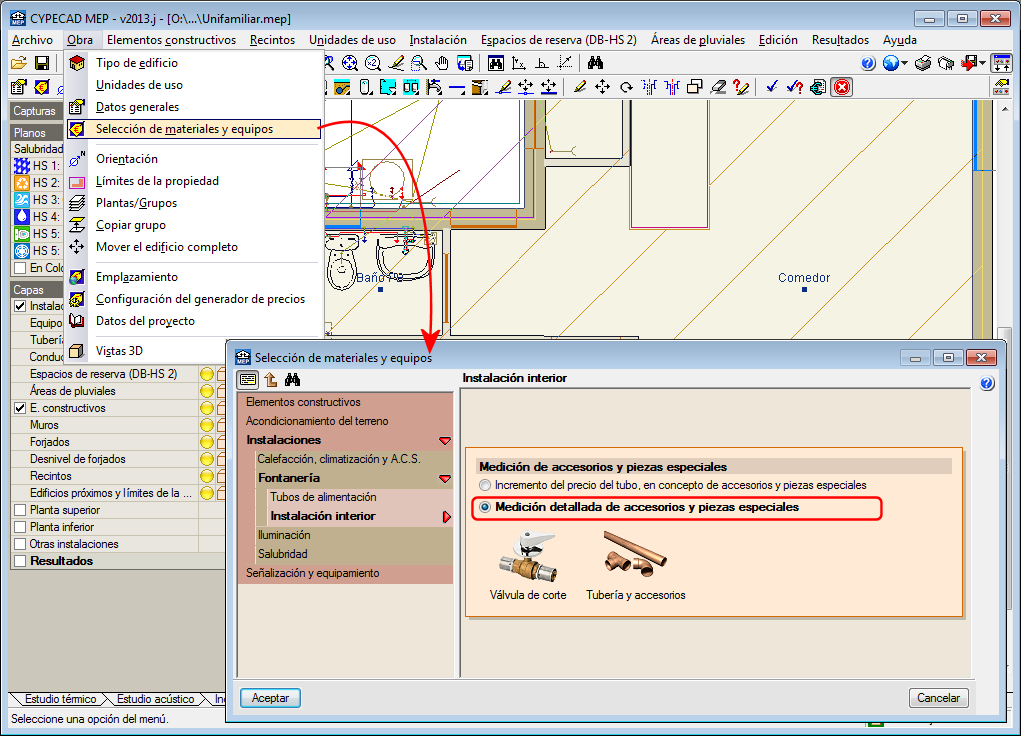Screen dimensions: 1021x736
Task: Click the Comedor room label
Action: [x=804, y=277]
